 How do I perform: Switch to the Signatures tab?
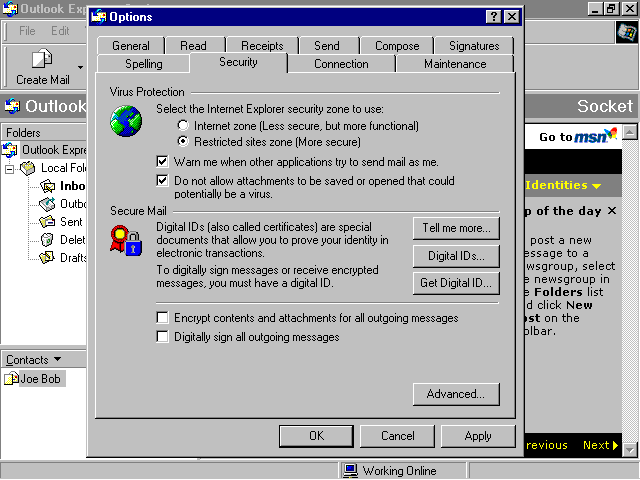click(x=474, y=46)
